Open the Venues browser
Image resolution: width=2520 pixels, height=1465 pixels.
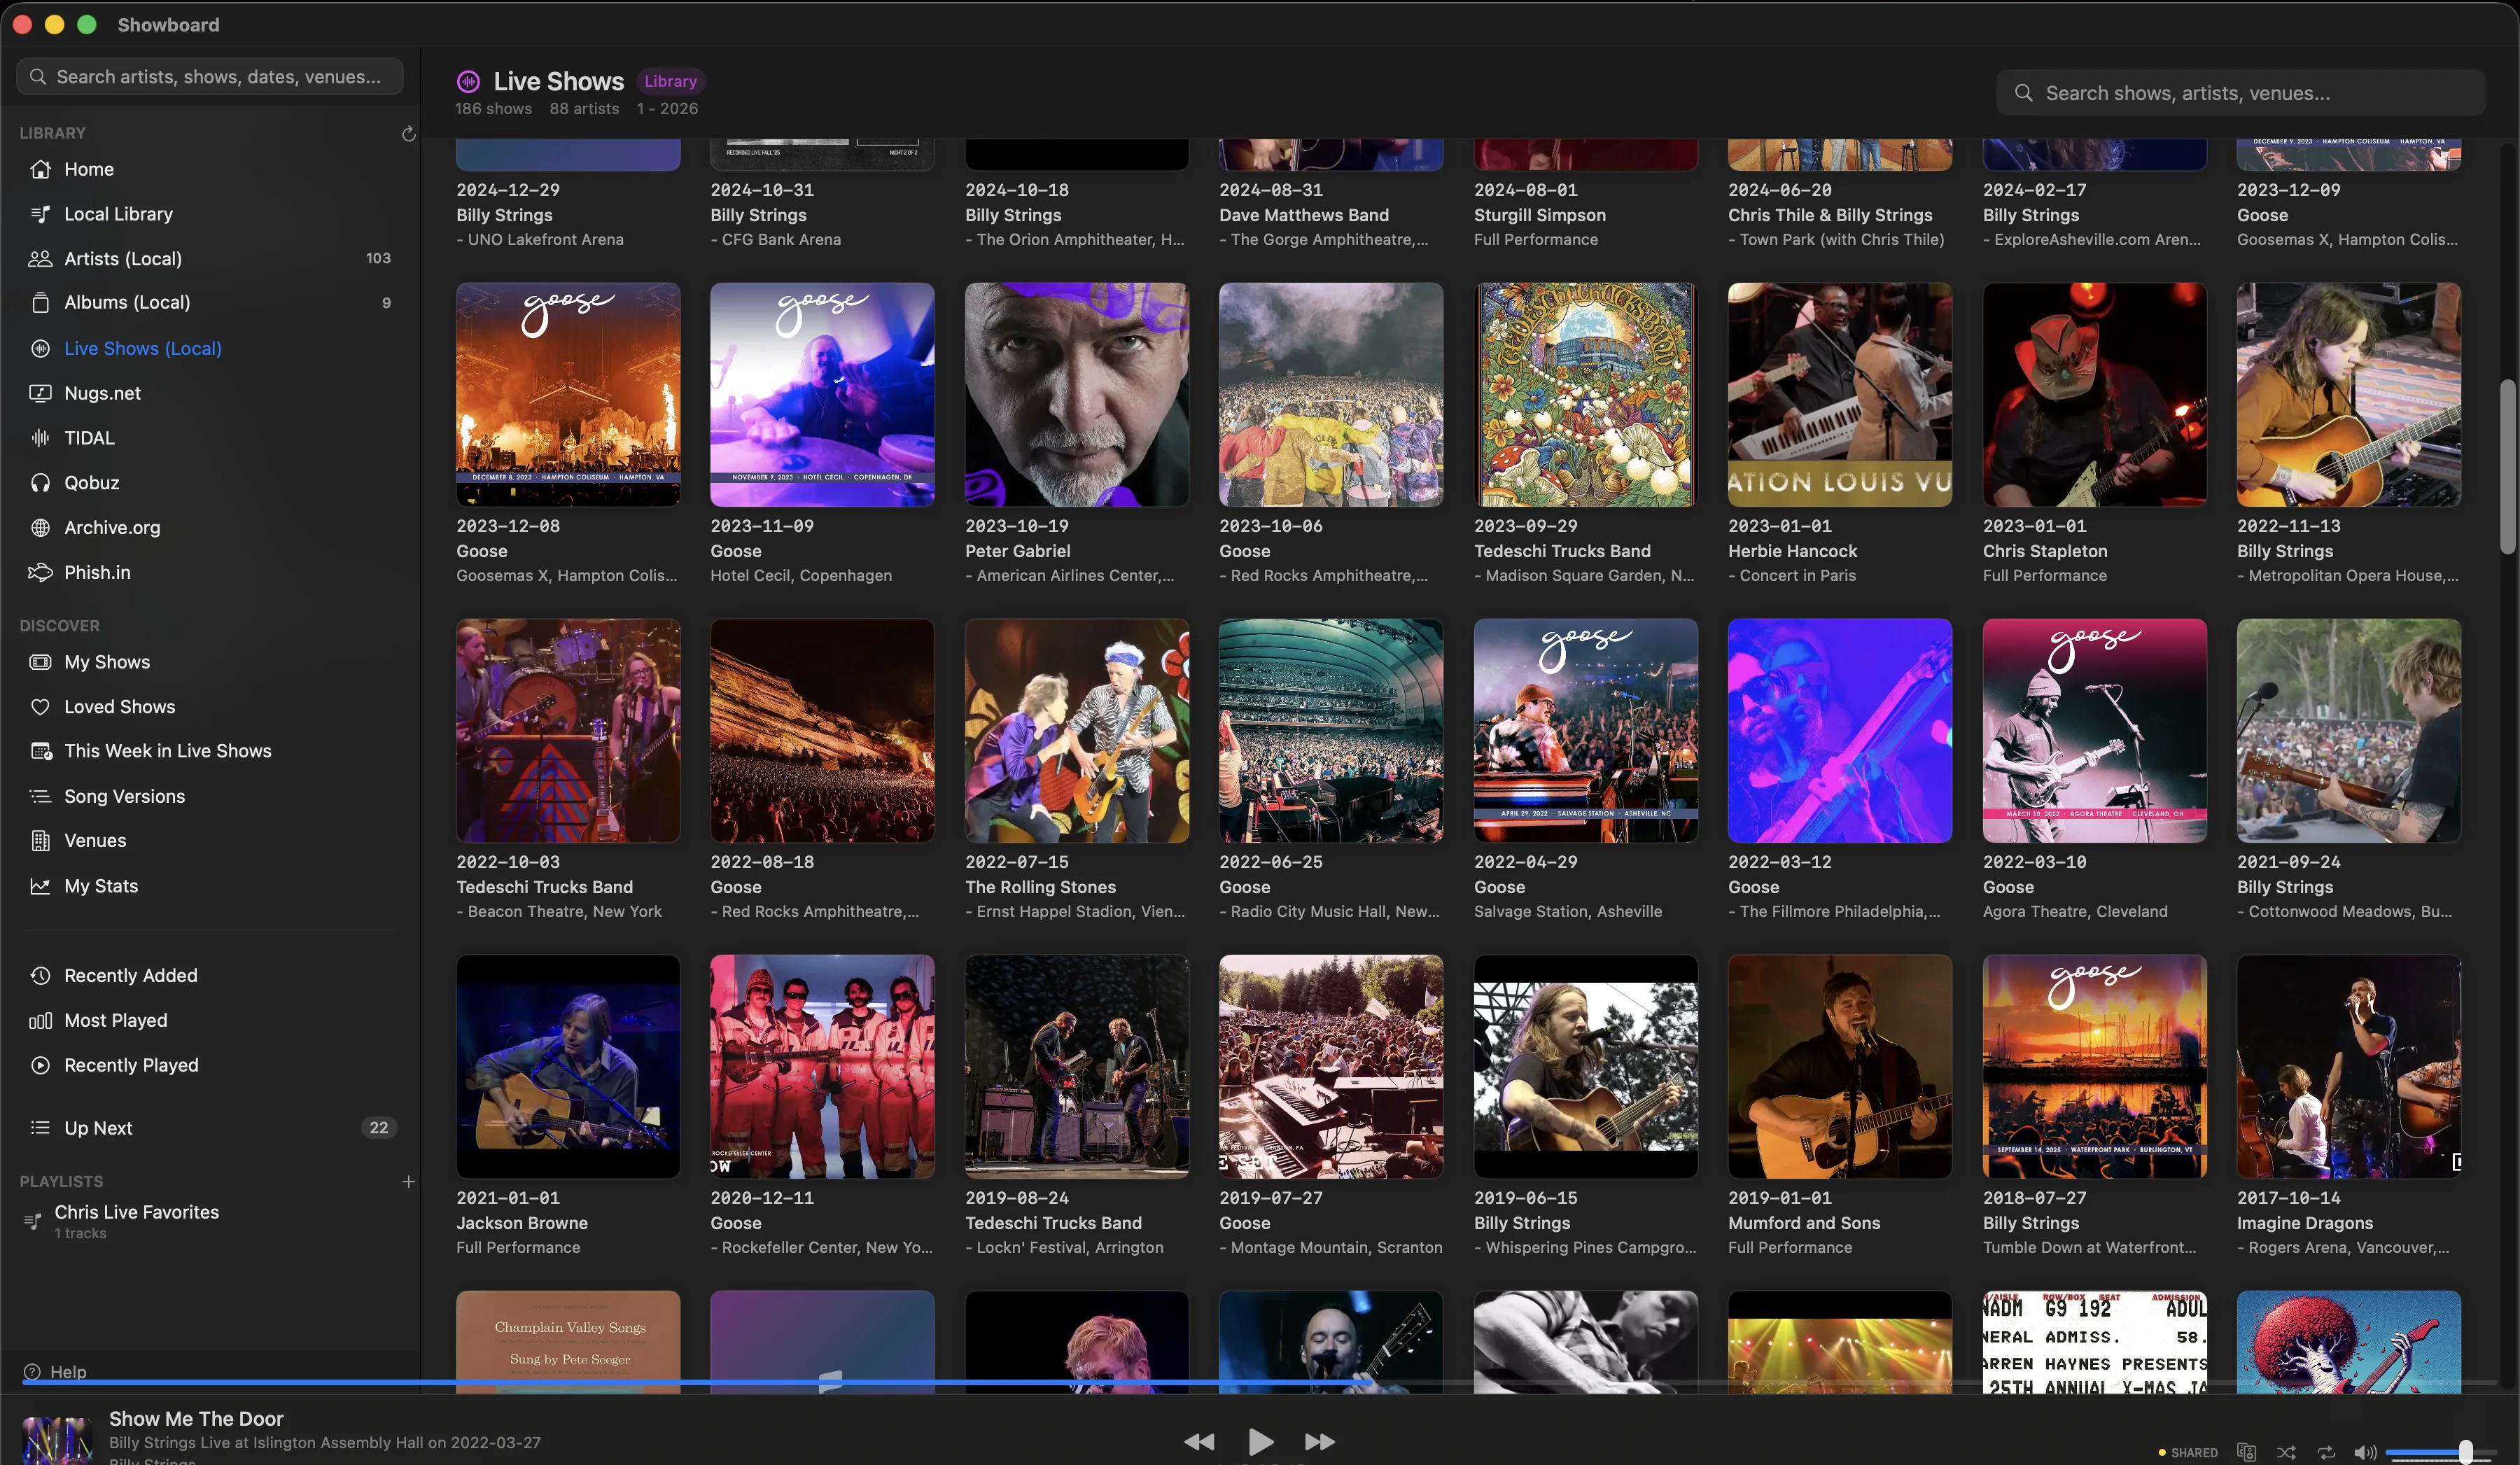point(95,840)
